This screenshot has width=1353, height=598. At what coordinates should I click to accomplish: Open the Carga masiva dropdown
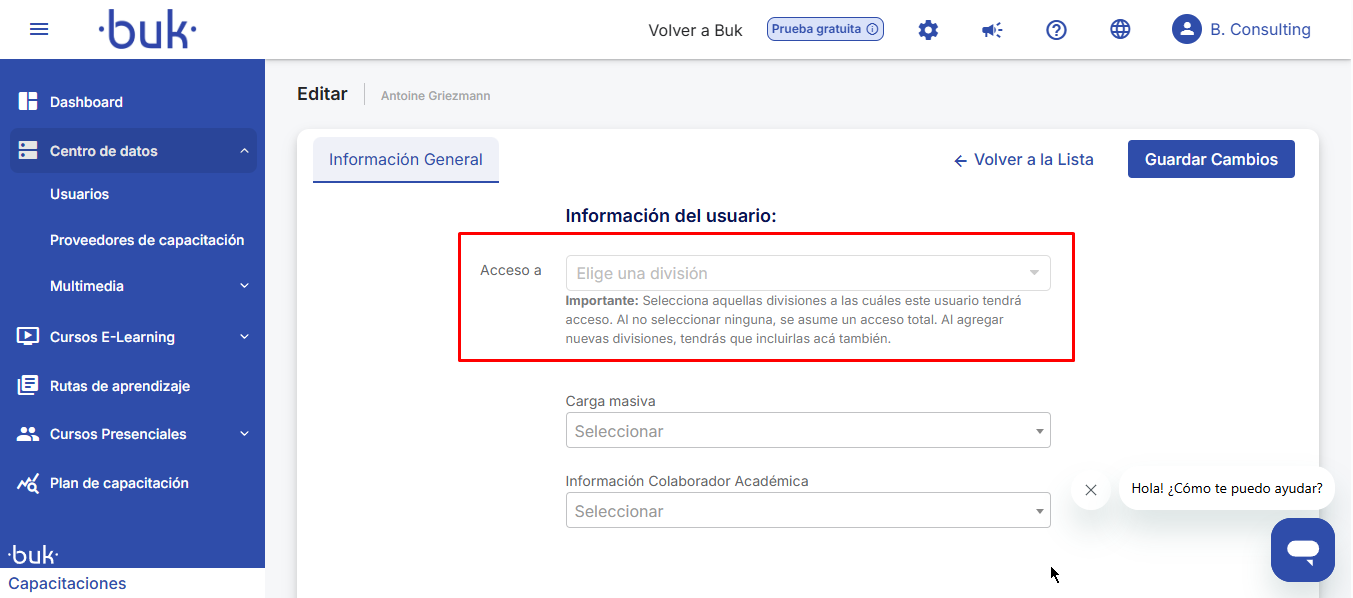click(x=807, y=431)
